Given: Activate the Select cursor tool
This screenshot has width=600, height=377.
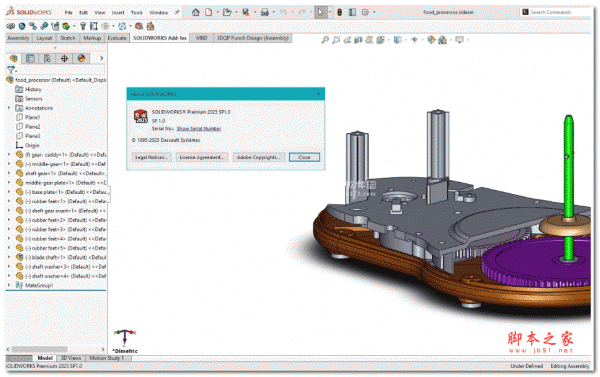Looking at the screenshot, I should [320, 12].
